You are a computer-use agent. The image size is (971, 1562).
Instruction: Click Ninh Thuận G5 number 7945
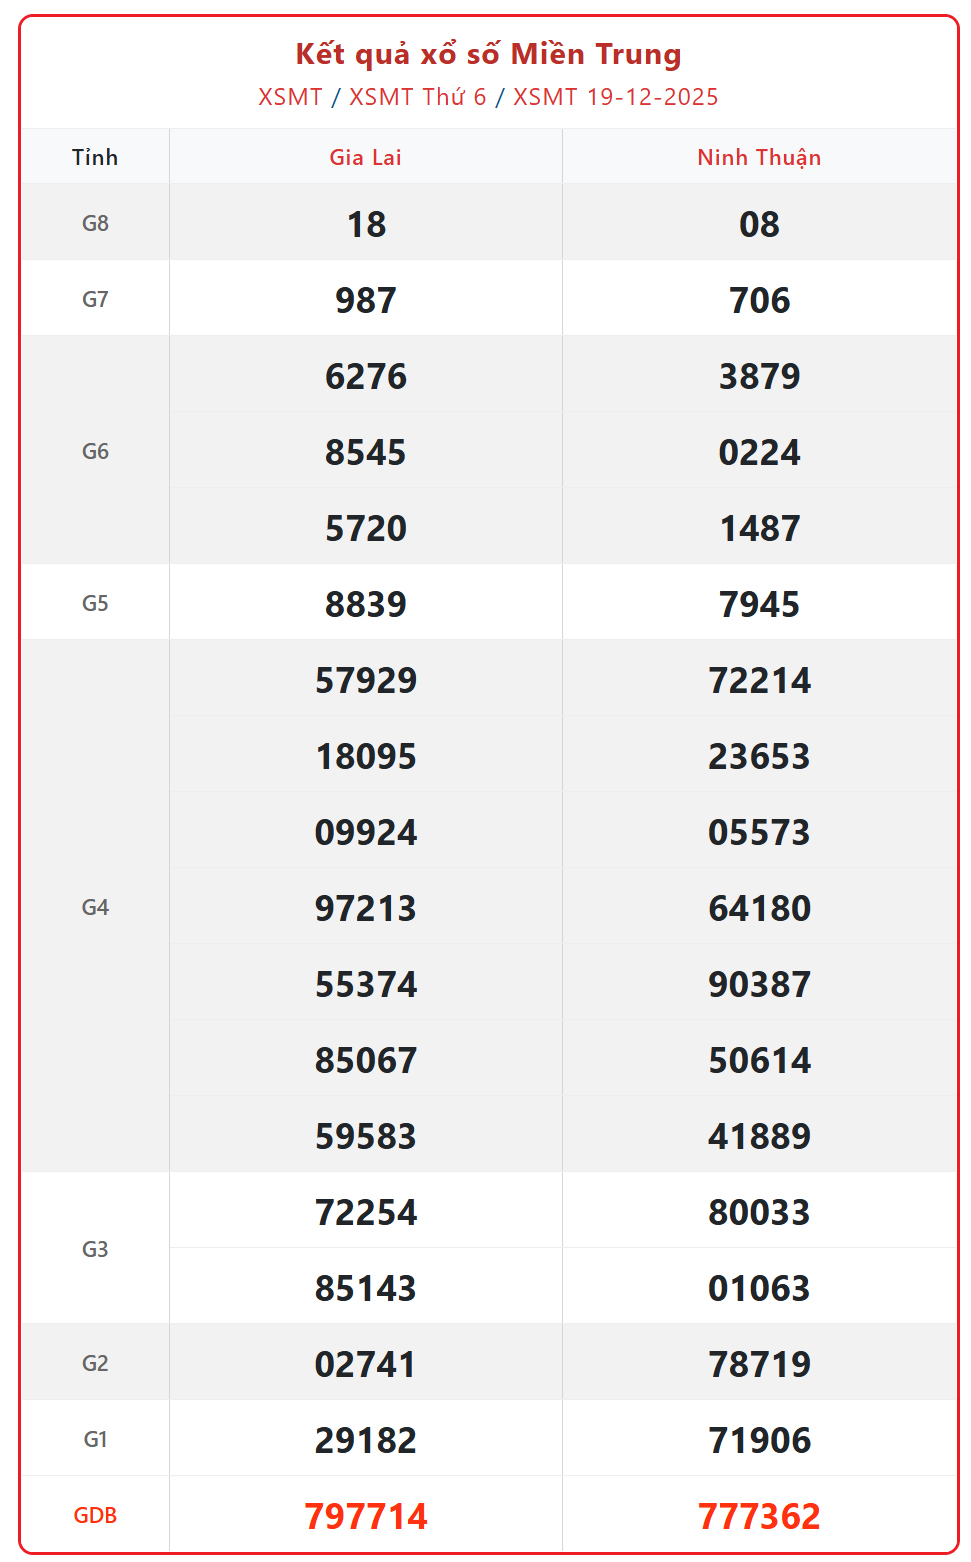tap(759, 604)
